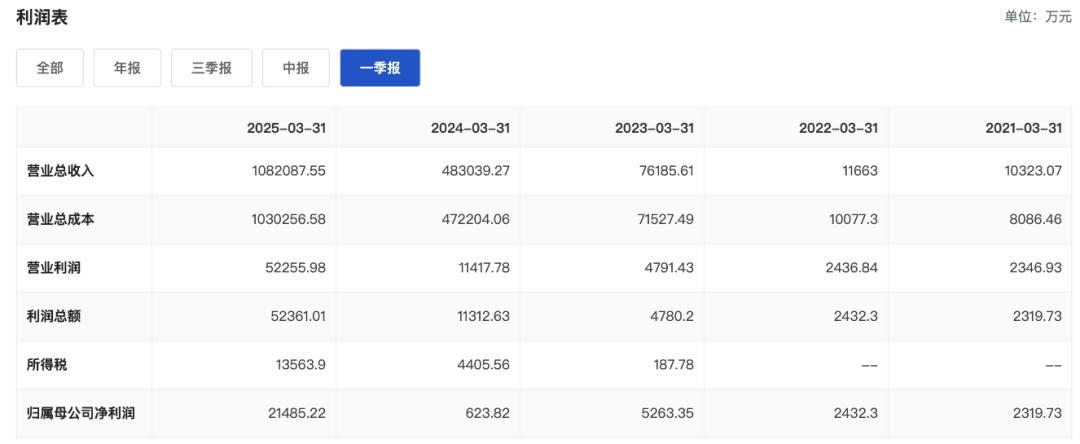Open the 三季报 tab

pyautogui.click(x=211, y=68)
